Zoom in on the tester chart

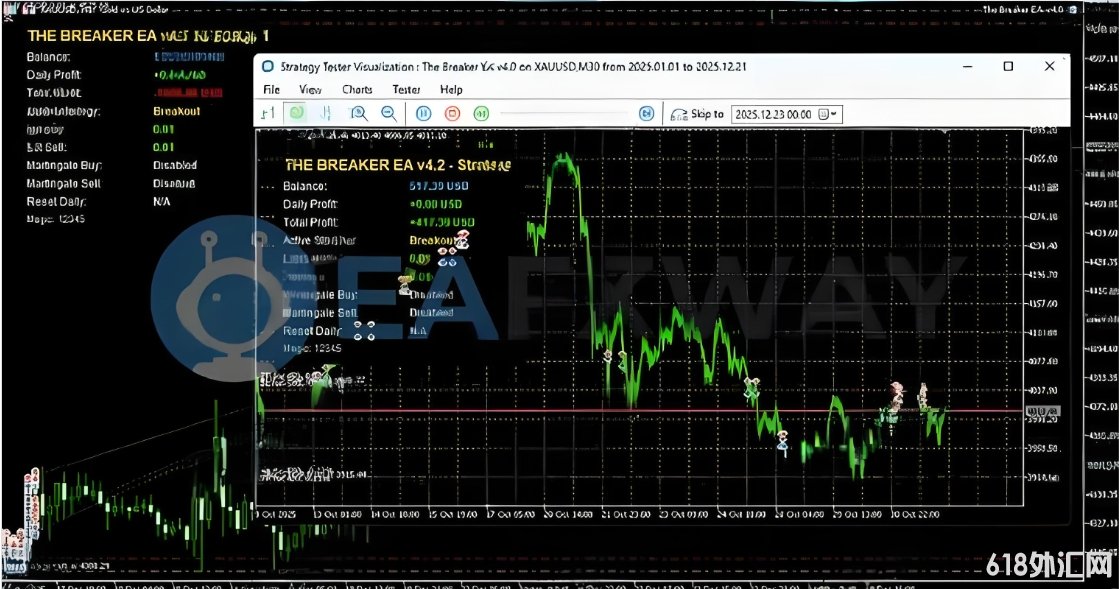[358, 114]
